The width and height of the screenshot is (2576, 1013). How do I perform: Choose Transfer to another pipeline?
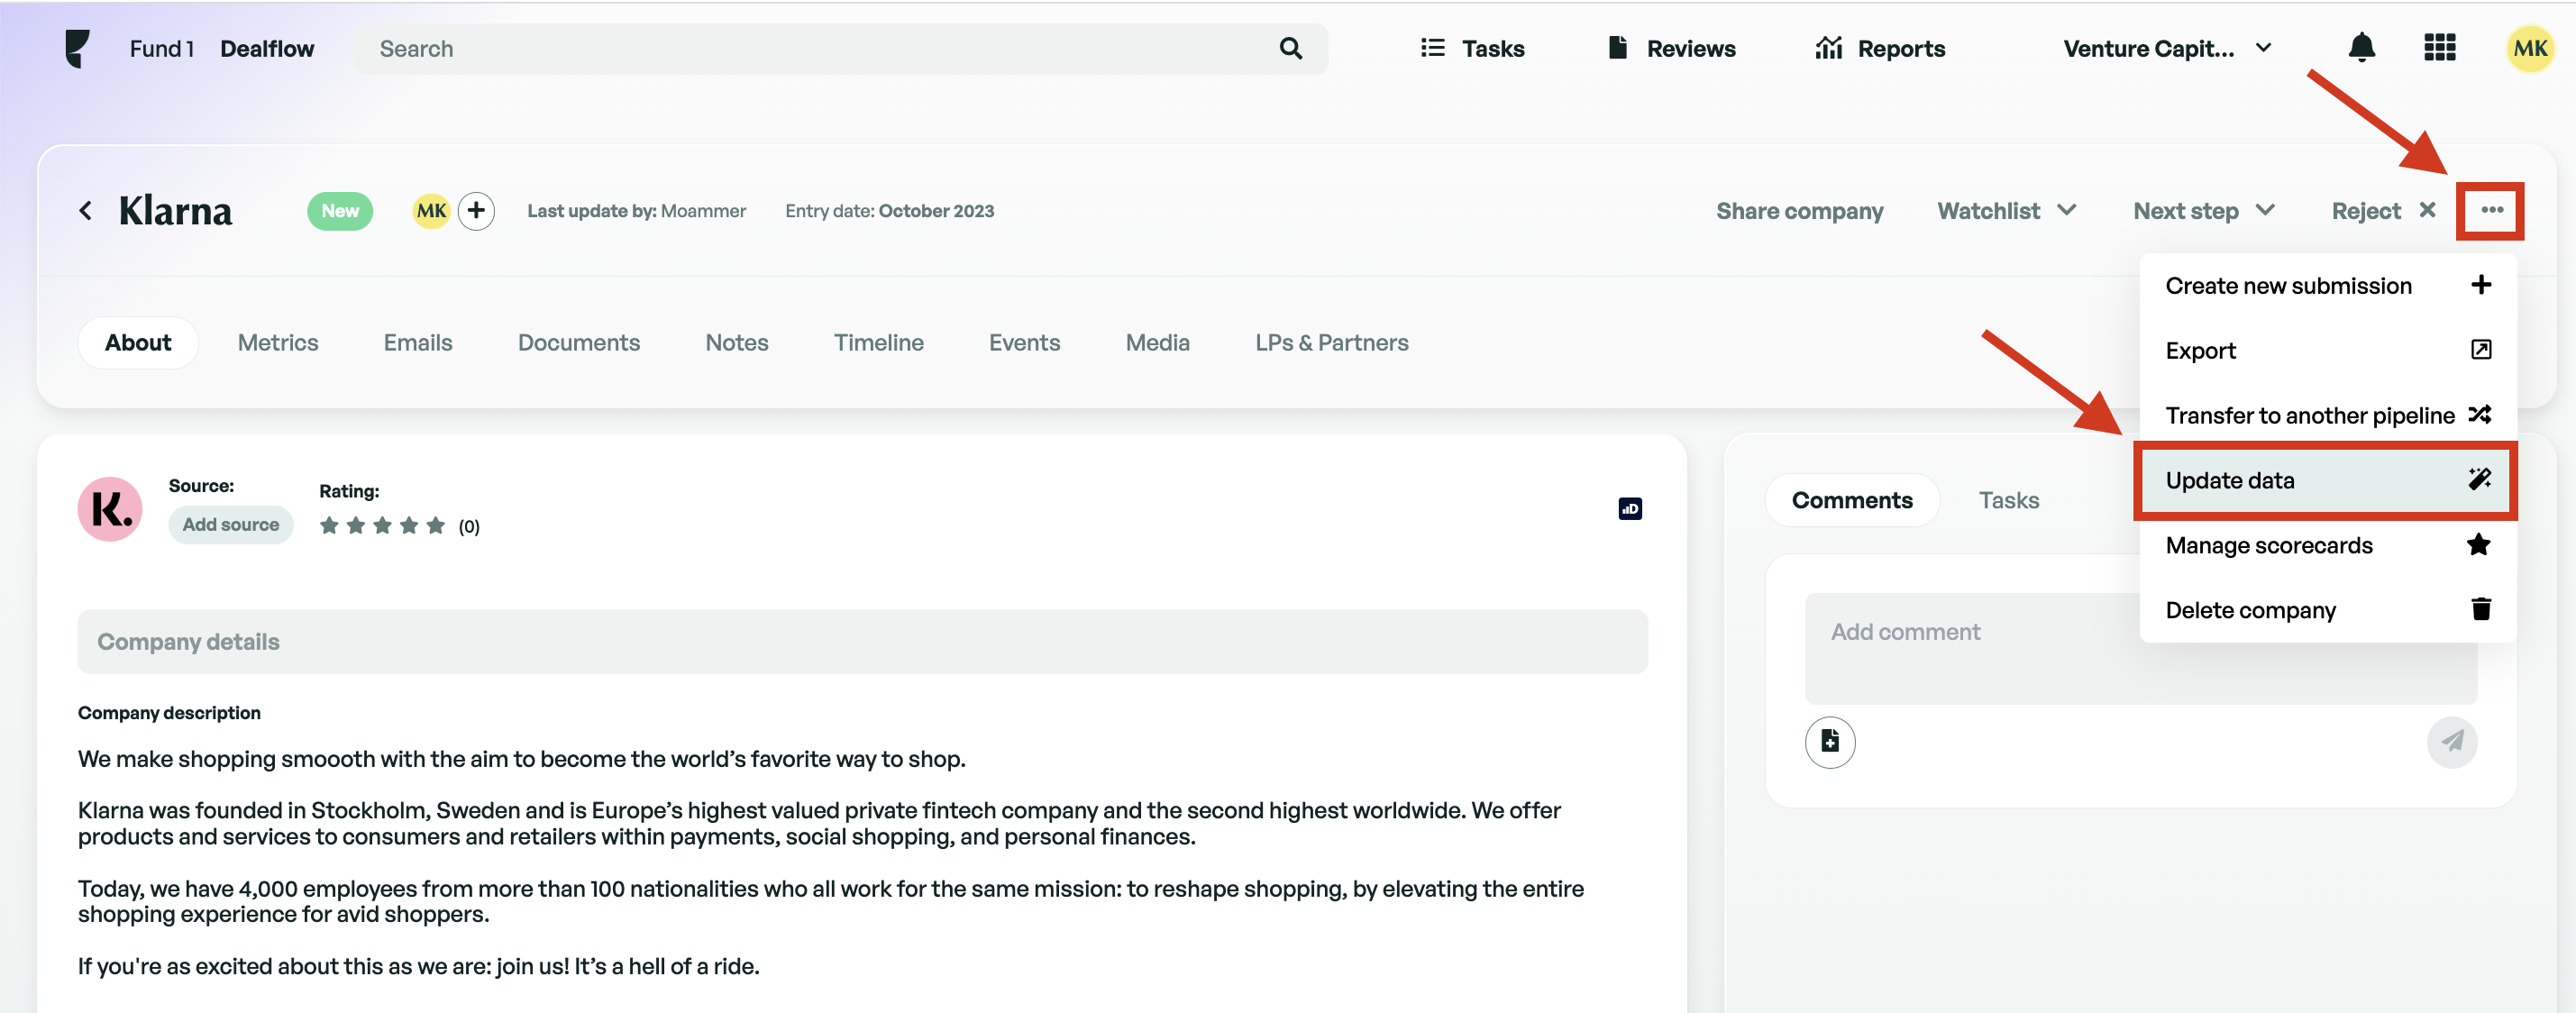2327,415
